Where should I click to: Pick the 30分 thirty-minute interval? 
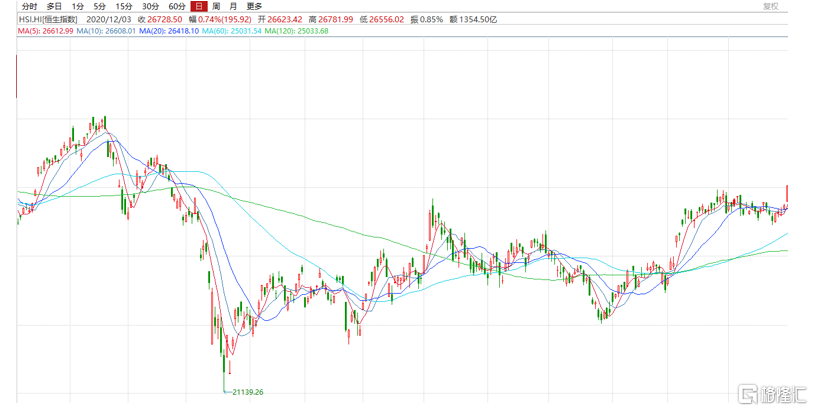pyautogui.click(x=150, y=6)
